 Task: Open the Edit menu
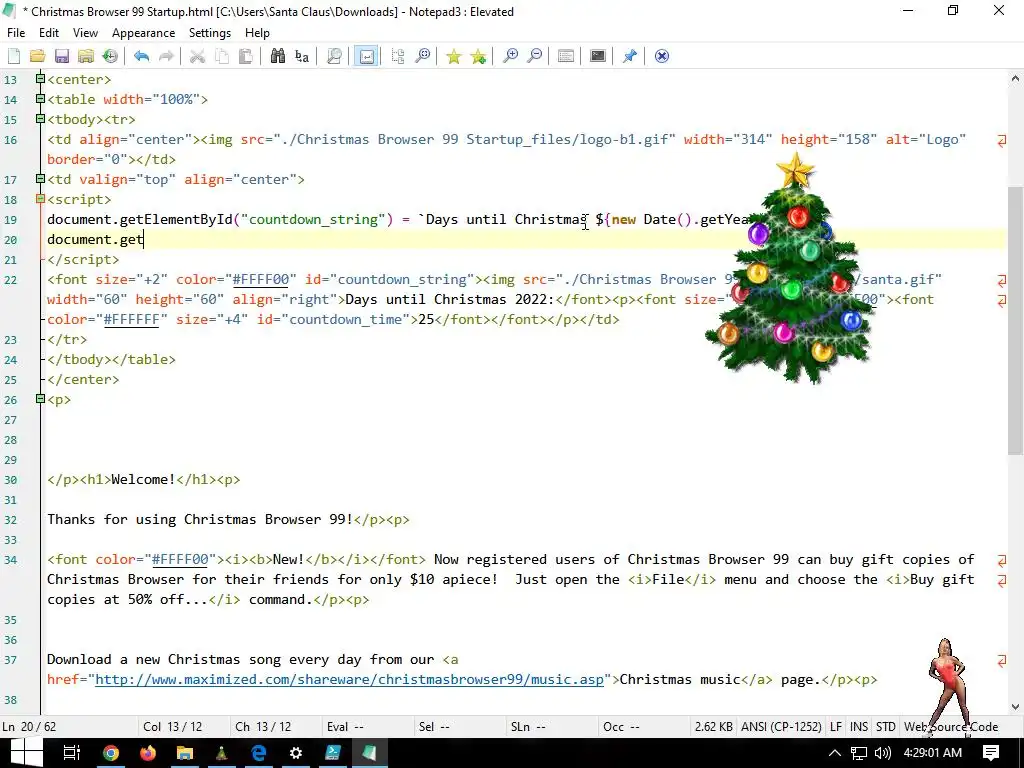click(x=49, y=33)
